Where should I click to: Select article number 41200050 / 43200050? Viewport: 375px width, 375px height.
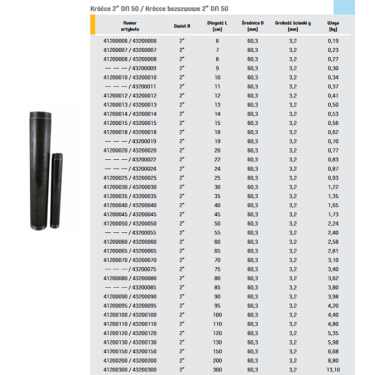pyautogui.click(x=130, y=223)
